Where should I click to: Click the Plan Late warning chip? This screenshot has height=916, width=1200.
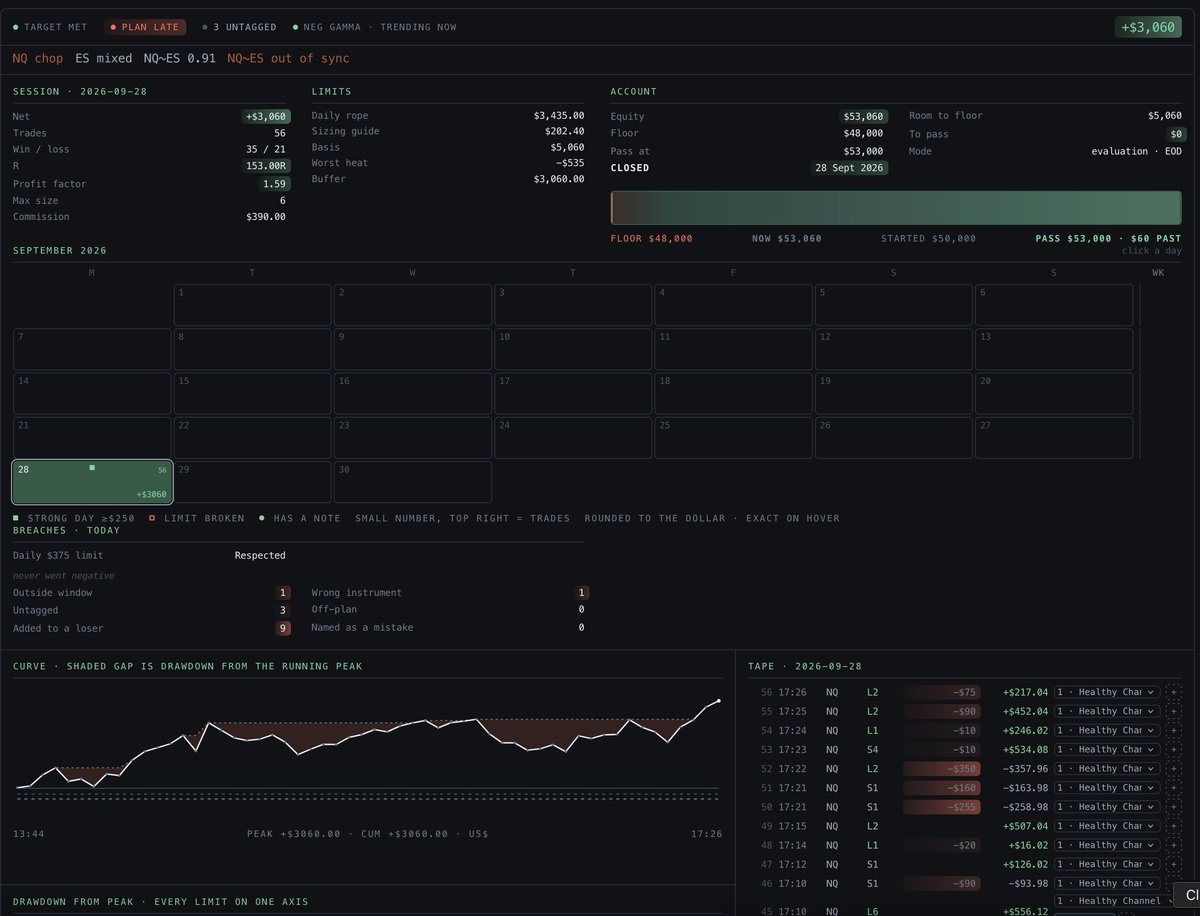144,27
